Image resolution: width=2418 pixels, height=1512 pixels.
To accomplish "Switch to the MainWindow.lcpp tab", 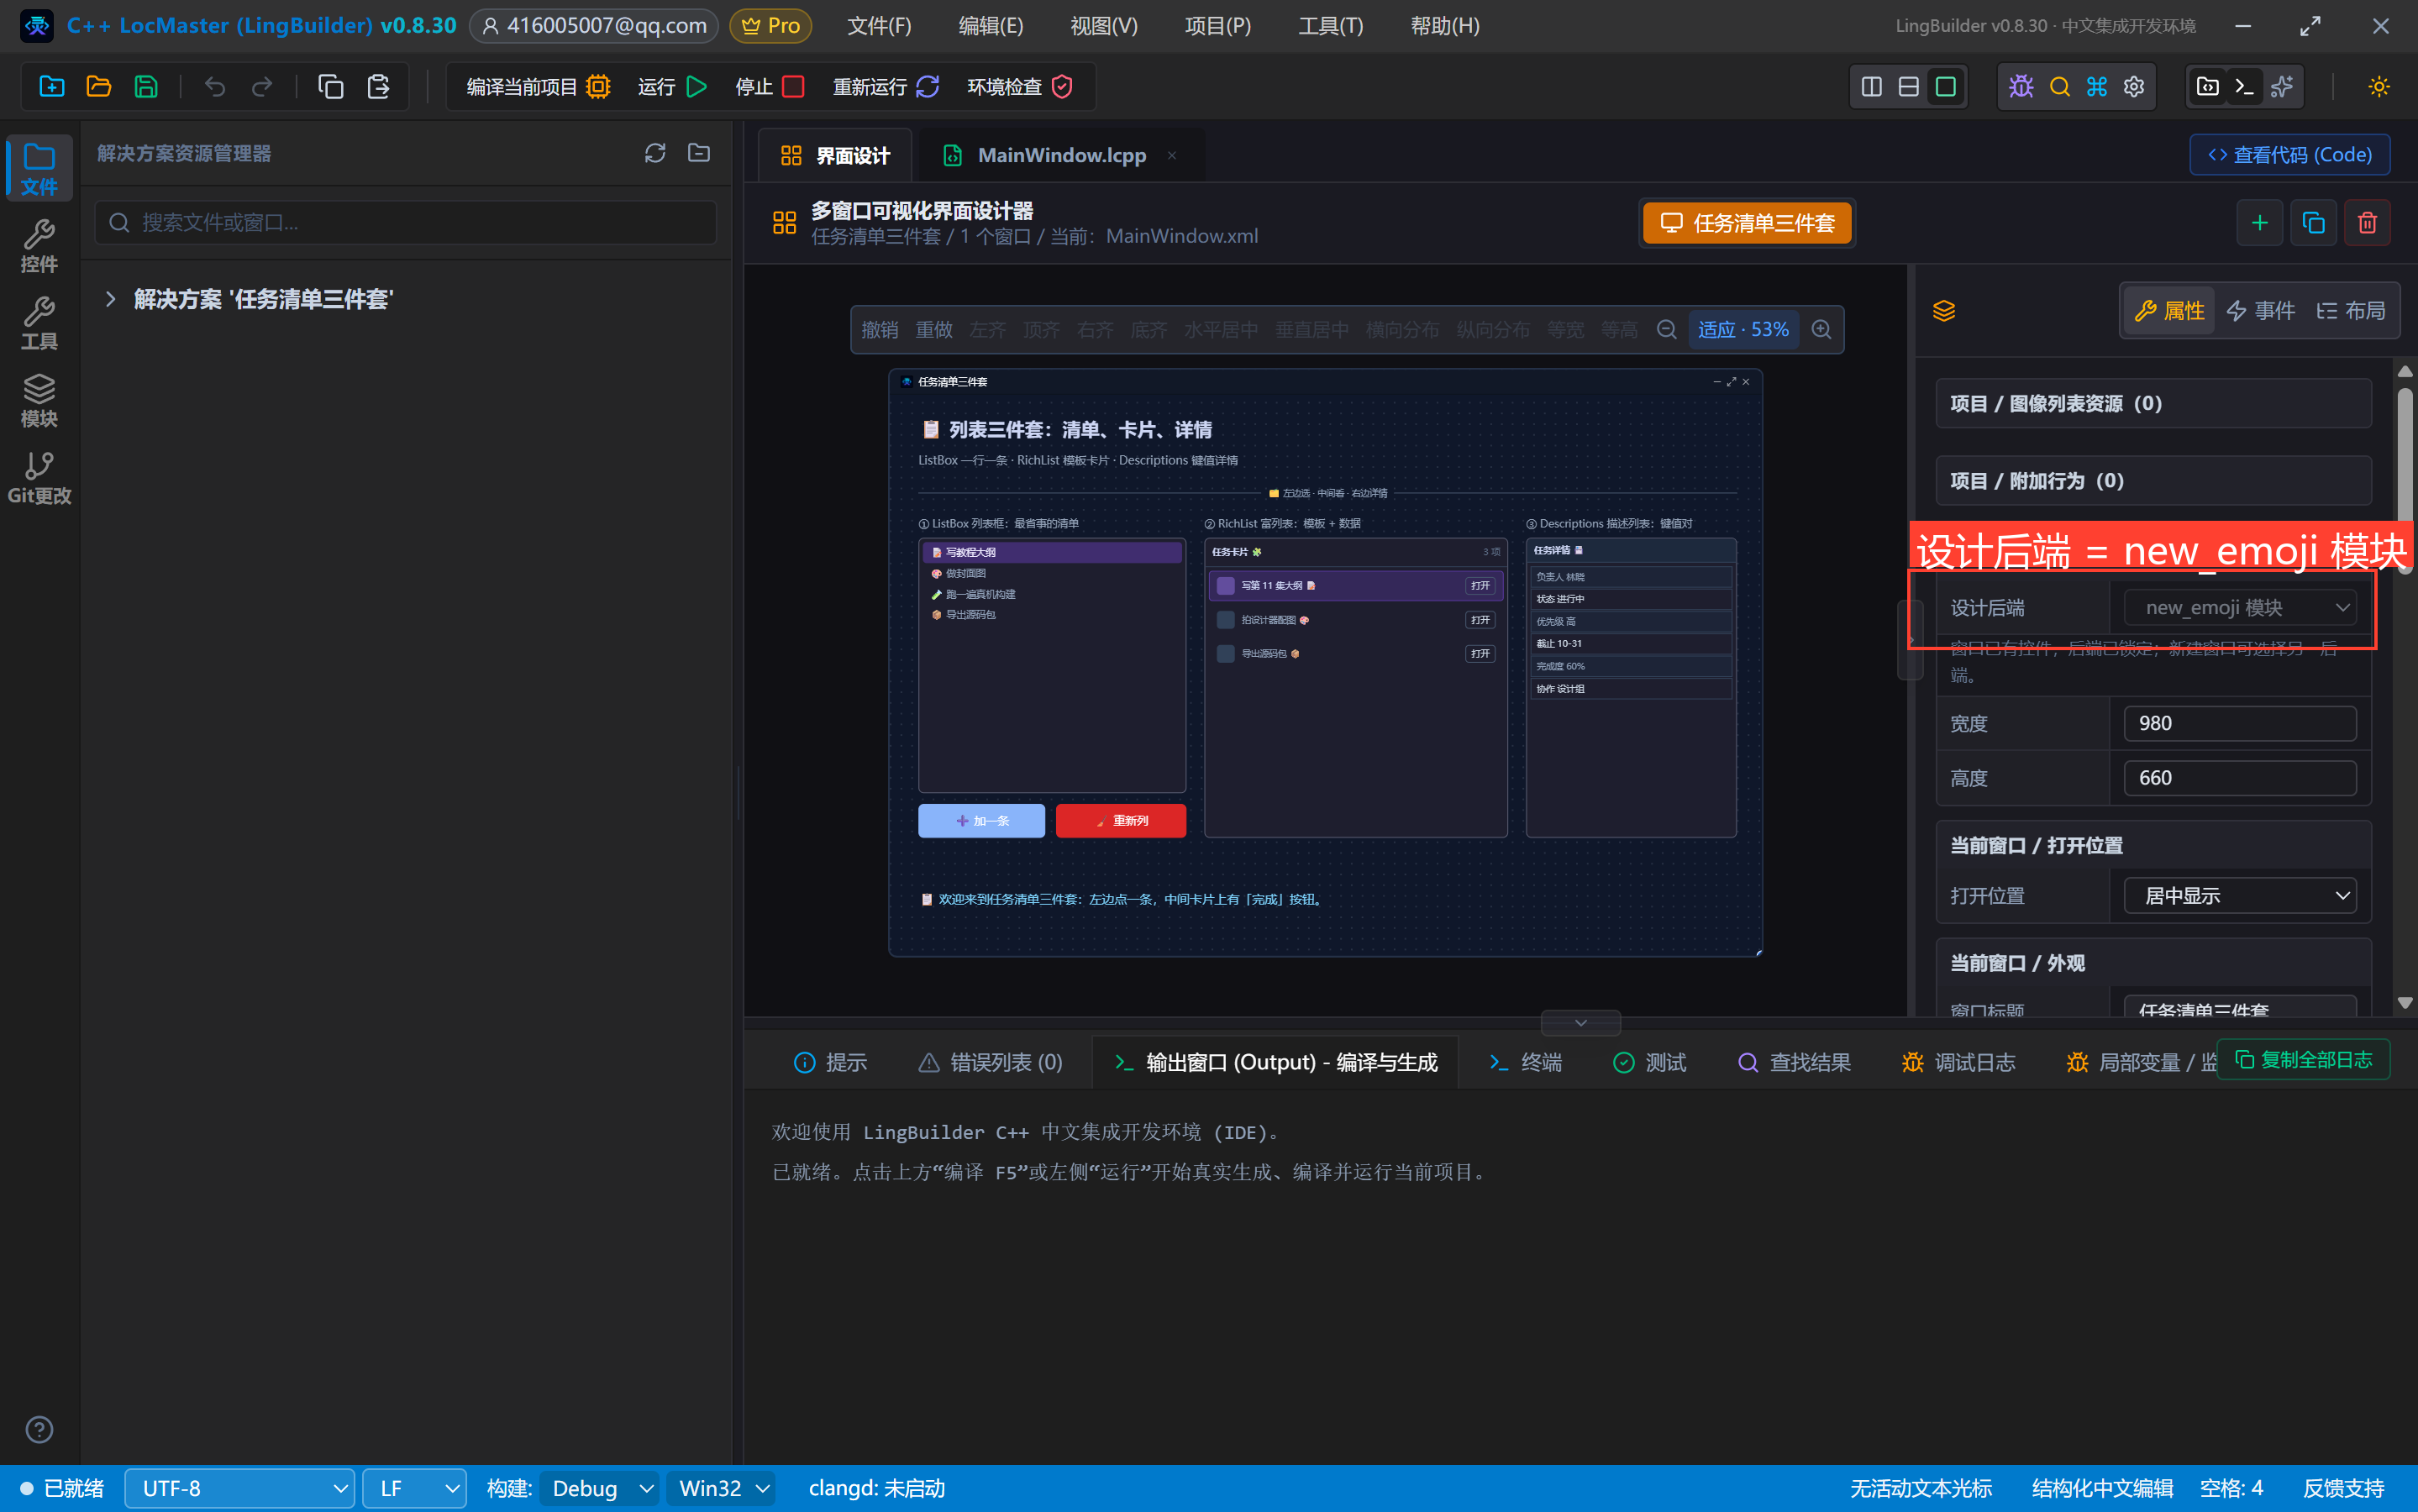I will (1061, 155).
